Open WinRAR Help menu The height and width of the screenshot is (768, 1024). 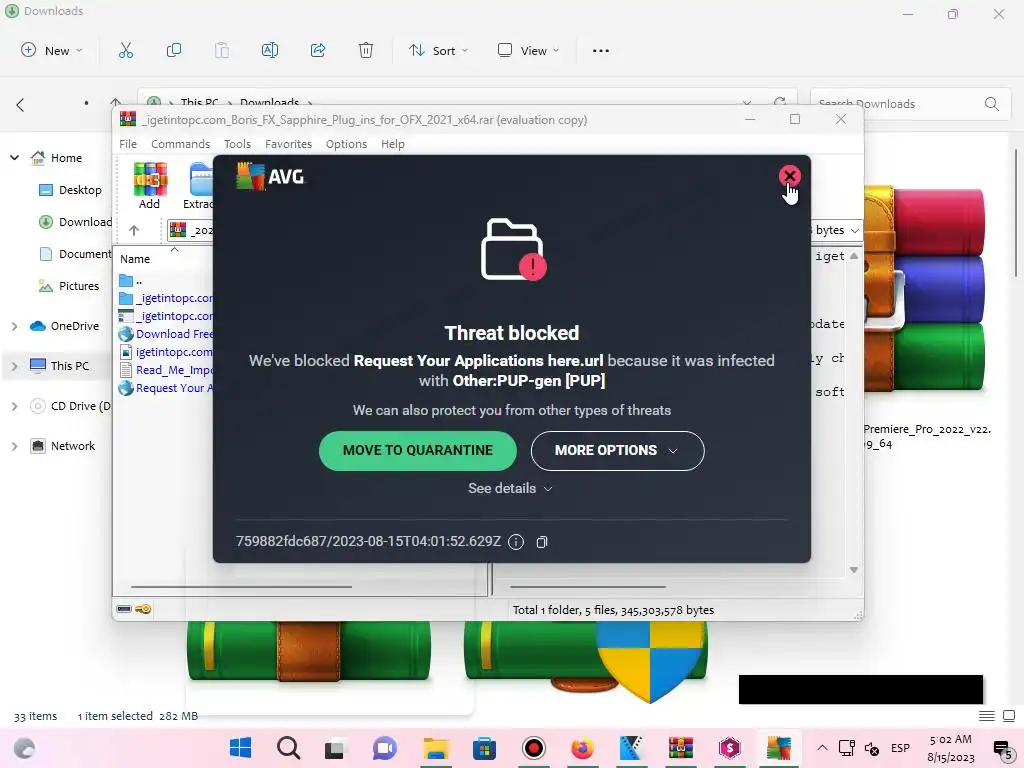[x=392, y=144]
